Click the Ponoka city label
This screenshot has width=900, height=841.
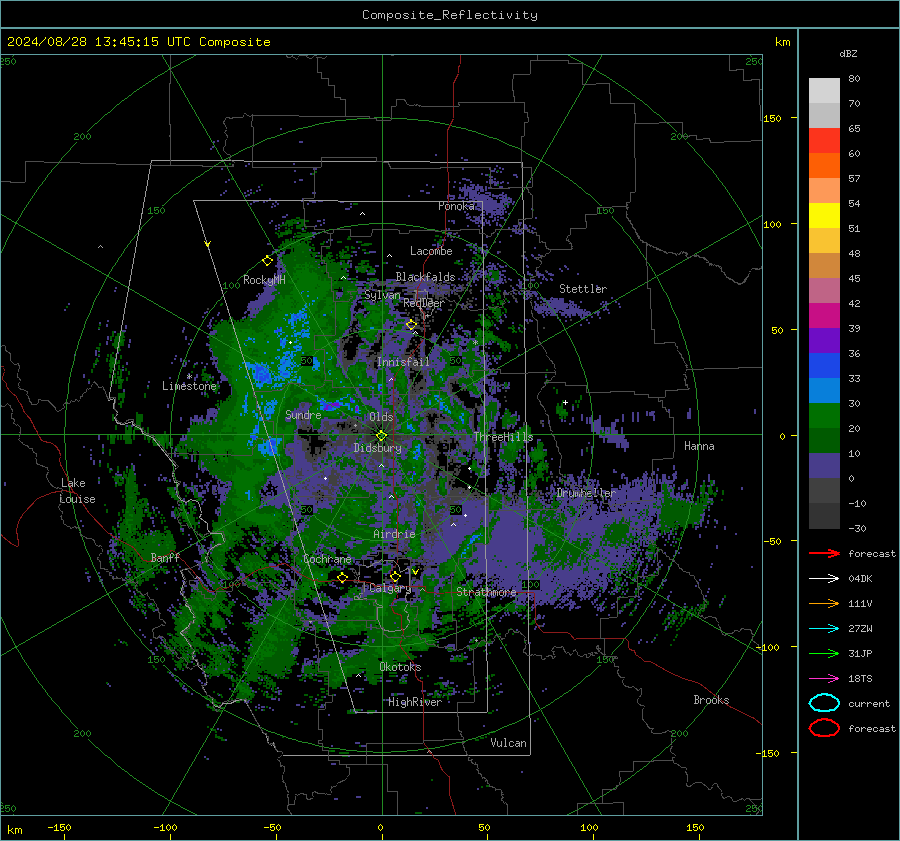[456, 206]
